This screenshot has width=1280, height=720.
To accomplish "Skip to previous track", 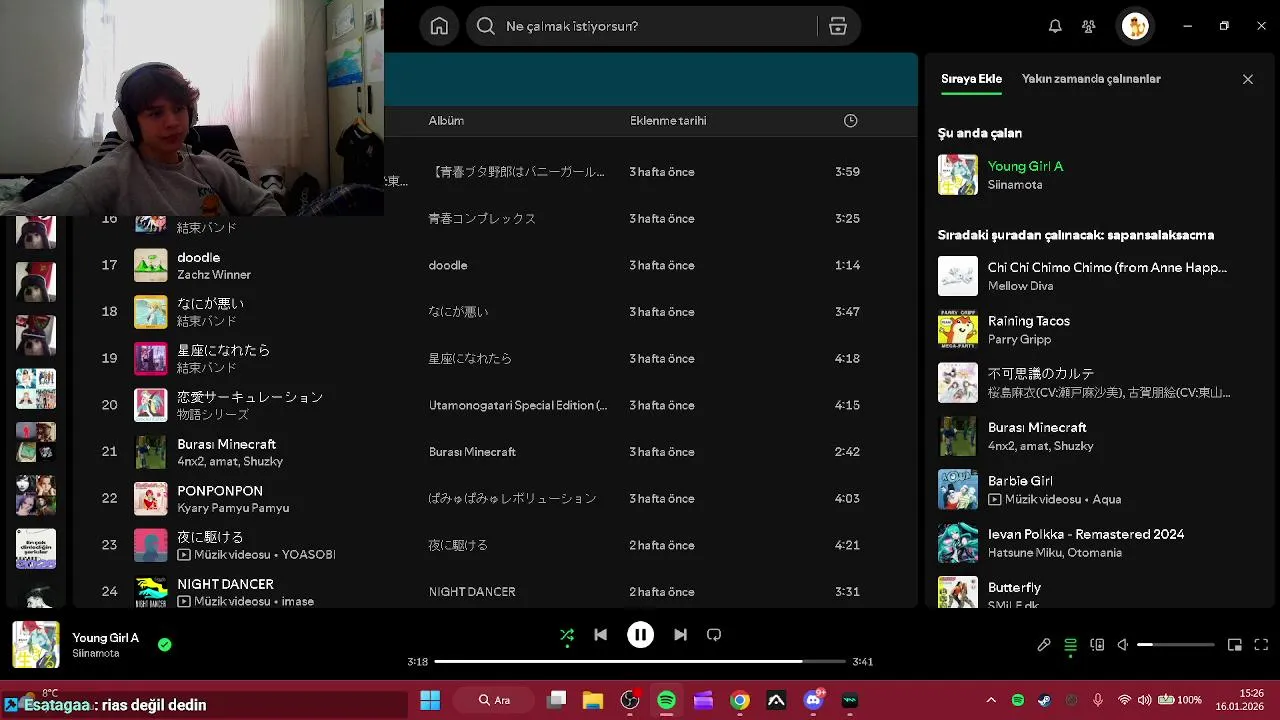I will pos(600,634).
